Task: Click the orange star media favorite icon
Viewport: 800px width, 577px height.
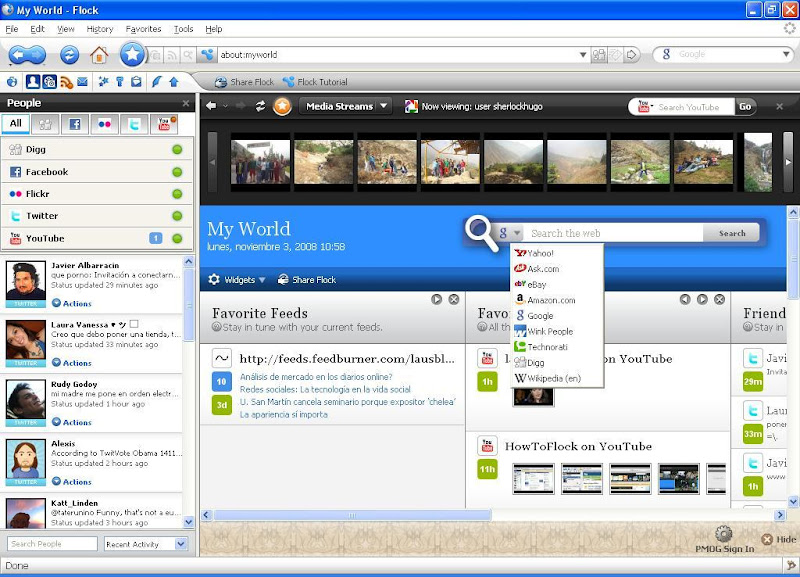Action: 282,106
